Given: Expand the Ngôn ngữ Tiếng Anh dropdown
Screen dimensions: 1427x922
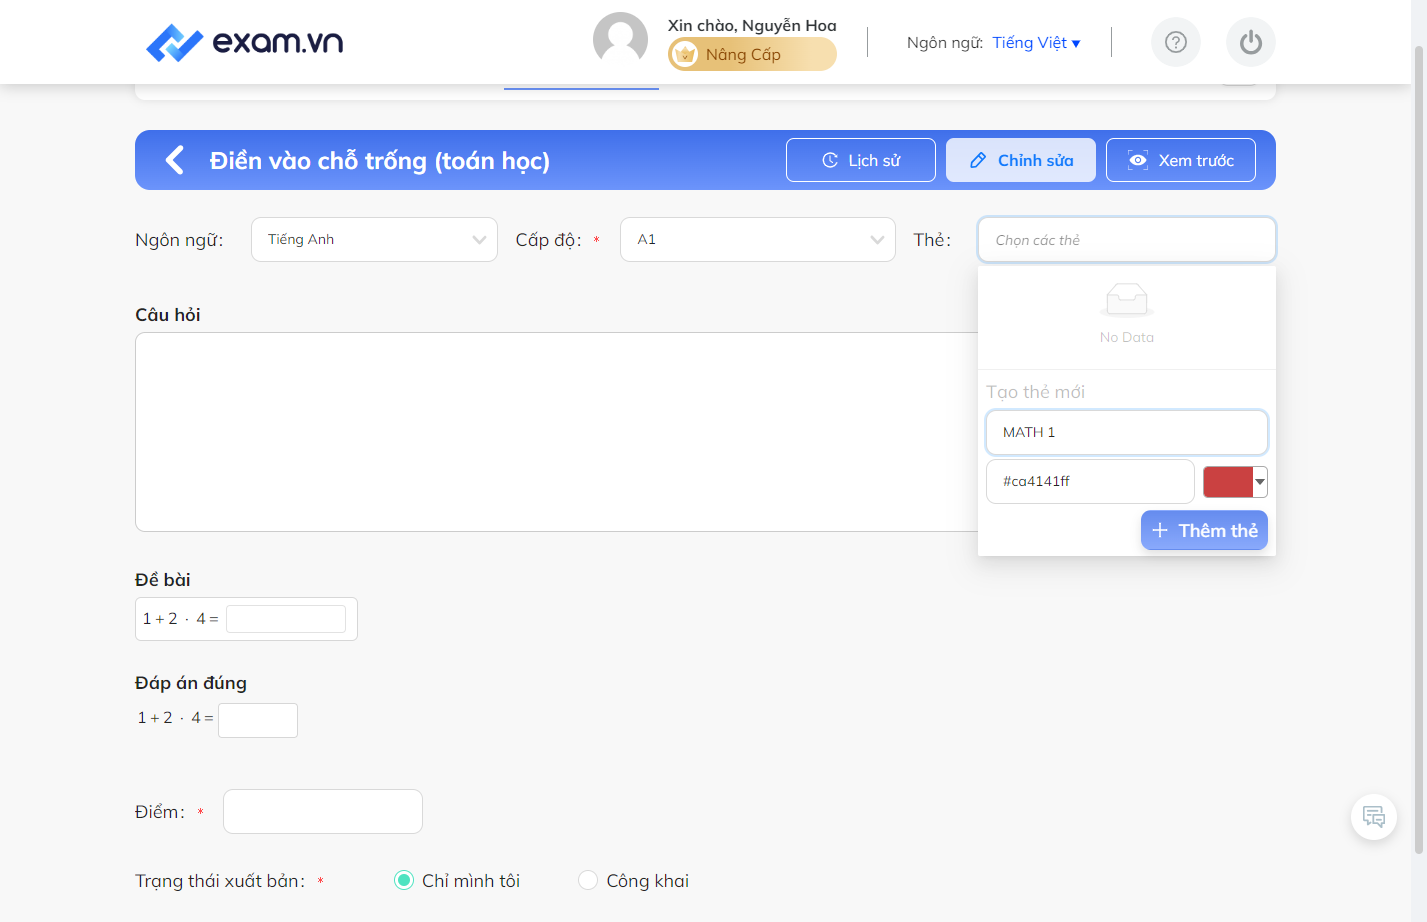Looking at the screenshot, I should (x=374, y=240).
